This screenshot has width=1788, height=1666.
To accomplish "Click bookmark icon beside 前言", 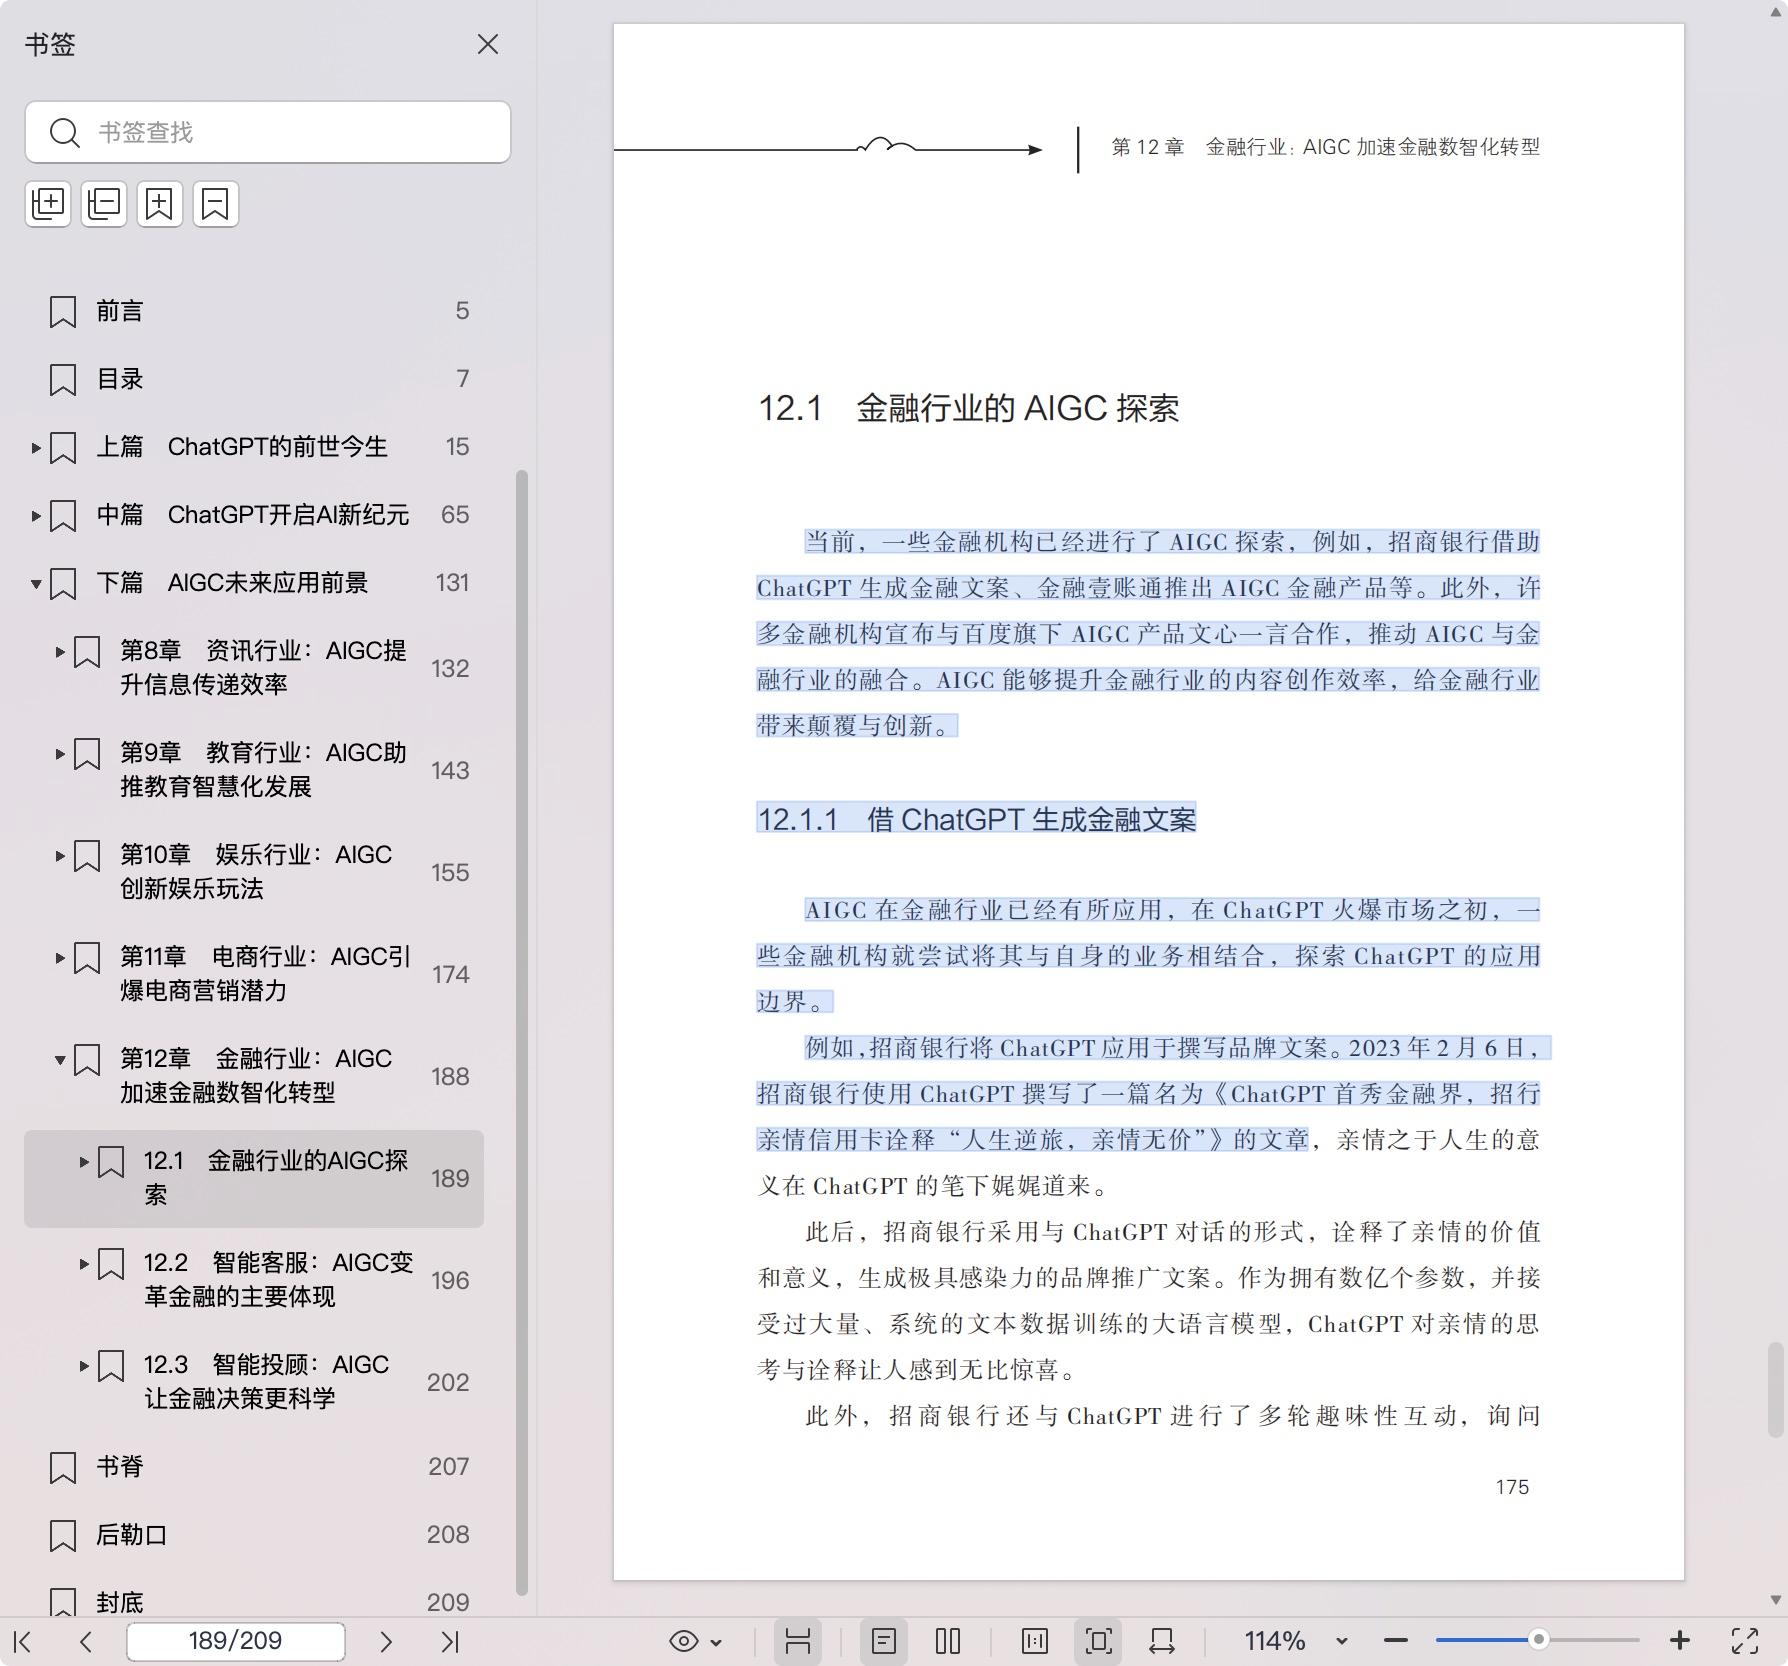I will coord(63,311).
